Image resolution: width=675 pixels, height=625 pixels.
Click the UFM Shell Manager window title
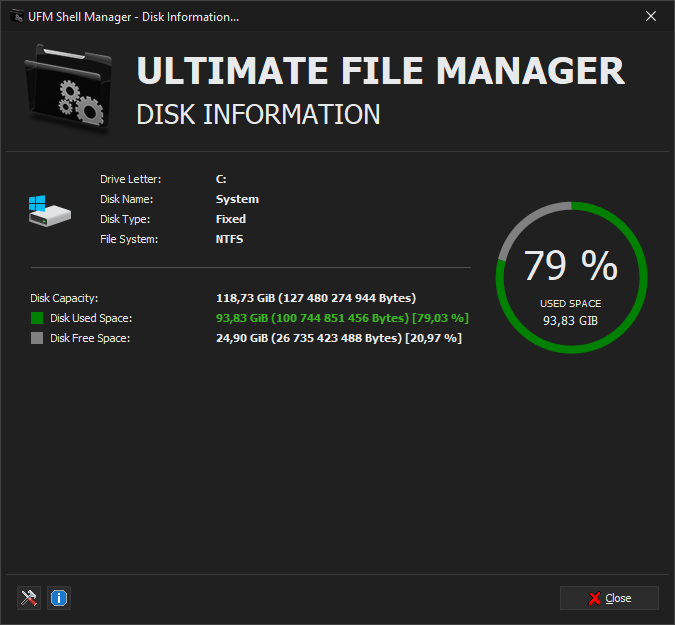pyautogui.click(x=133, y=17)
